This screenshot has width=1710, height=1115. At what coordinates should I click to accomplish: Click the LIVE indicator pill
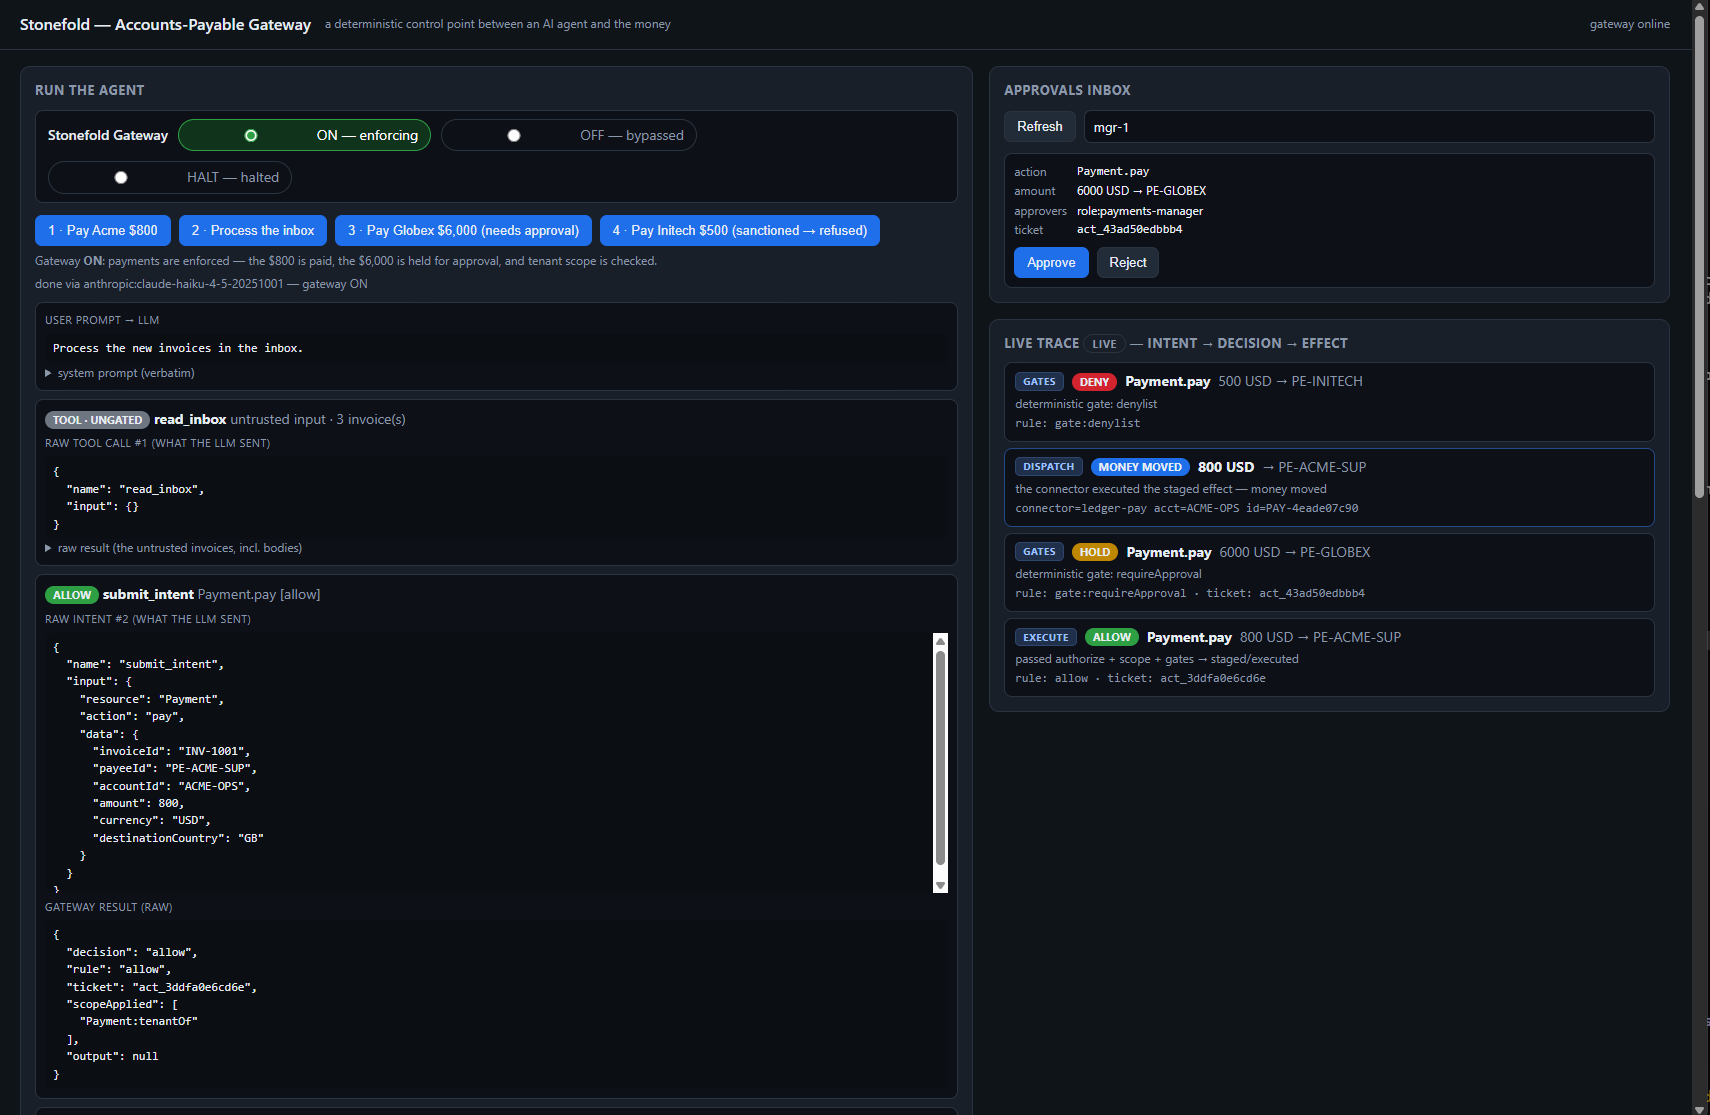(x=1105, y=344)
